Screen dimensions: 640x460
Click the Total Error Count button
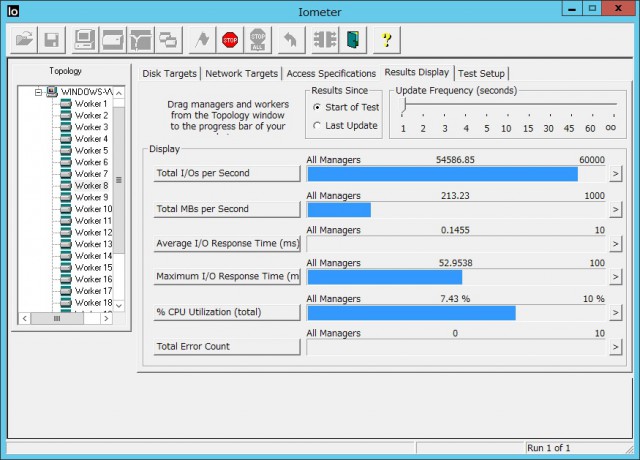[x=228, y=347]
